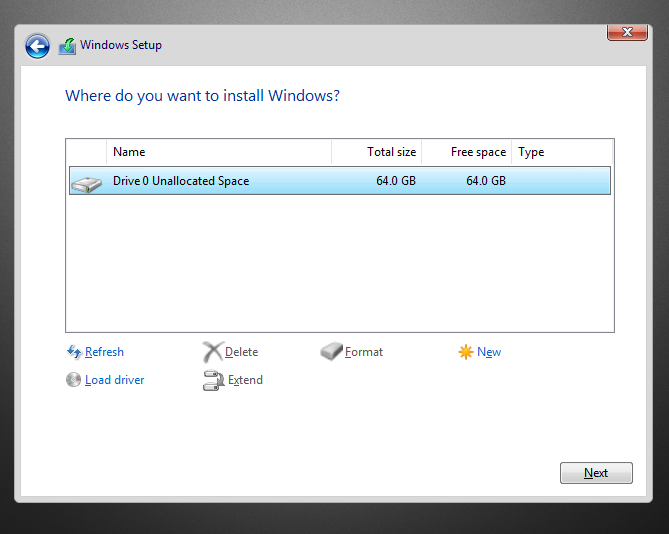Click the Delete X icon
The height and width of the screenshot is (534, 669).
(212, 352)
